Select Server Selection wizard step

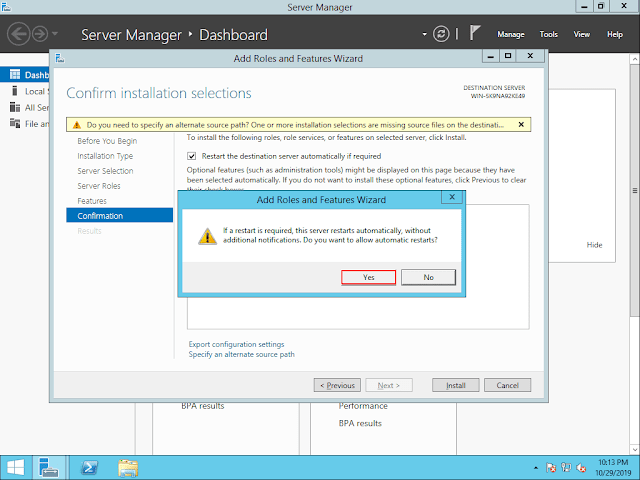coord(105,171)
